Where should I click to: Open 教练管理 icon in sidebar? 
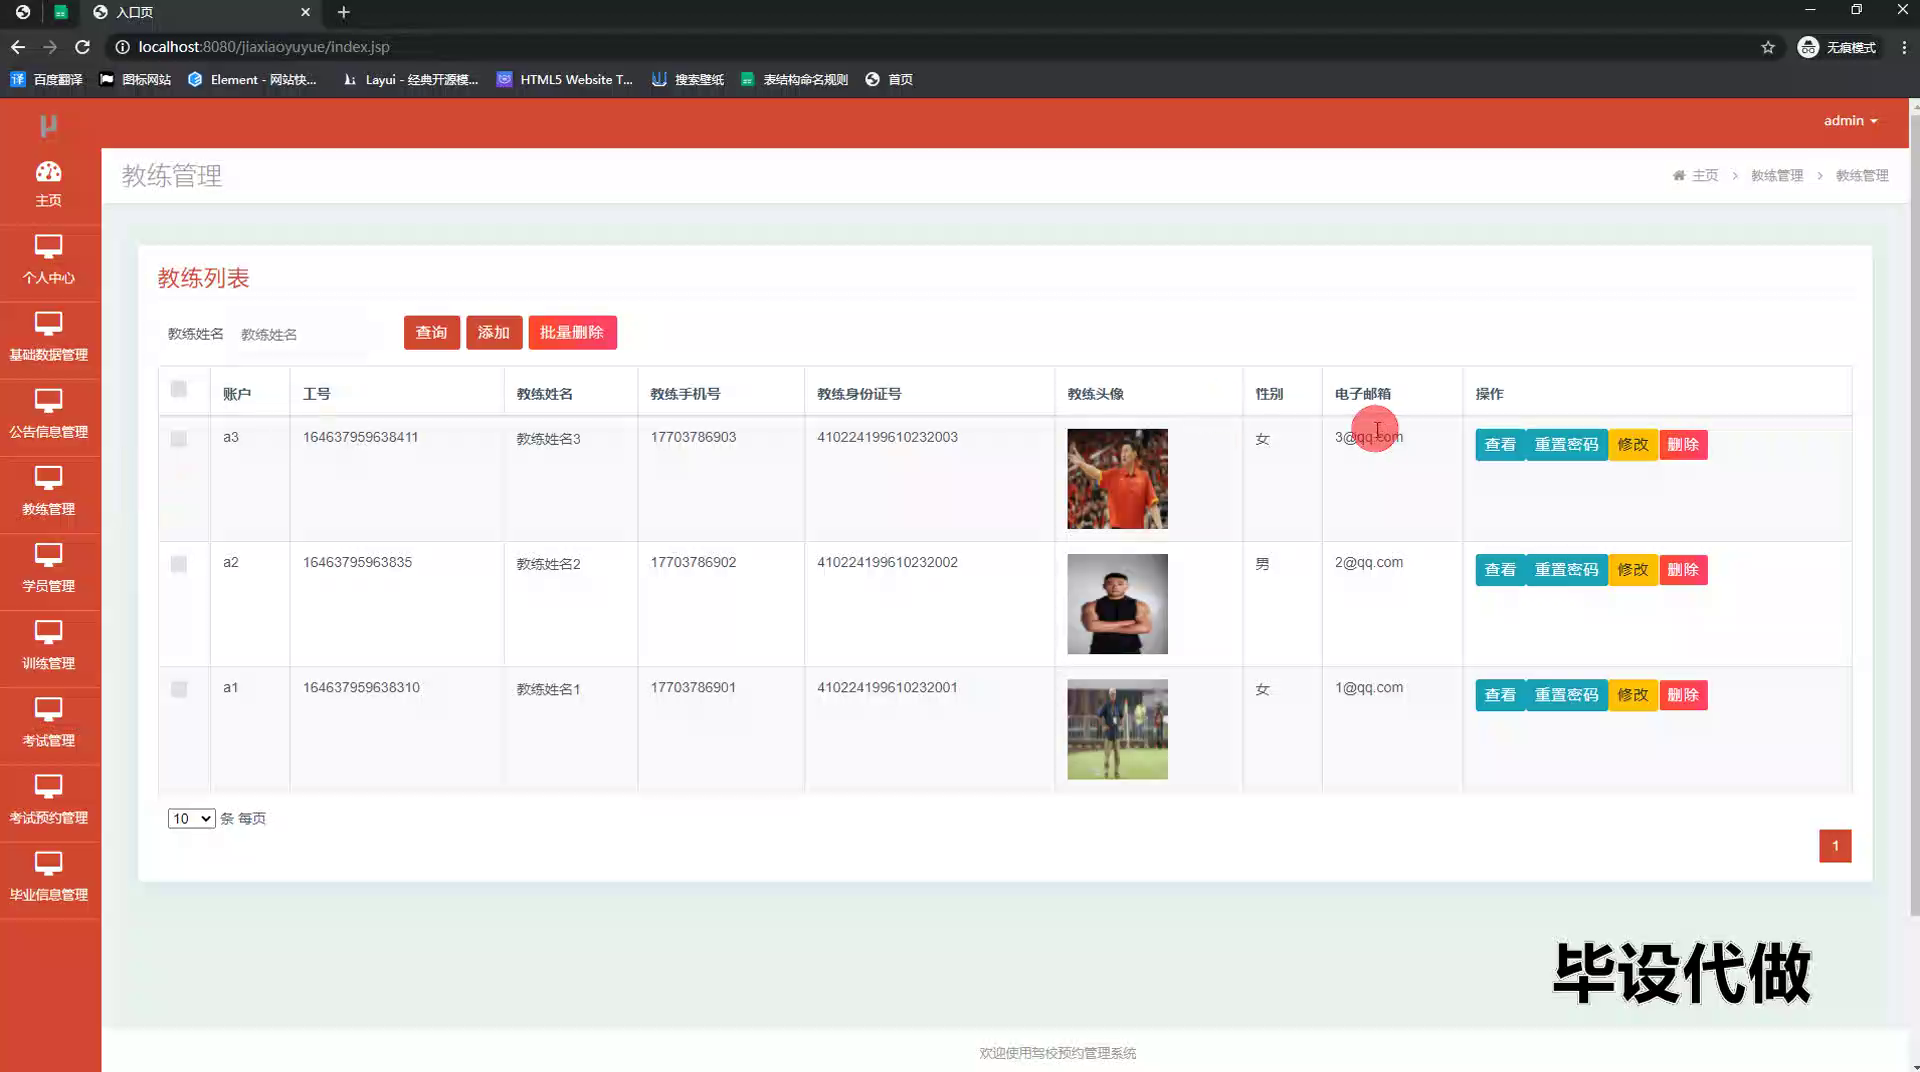tap(48, 478)
